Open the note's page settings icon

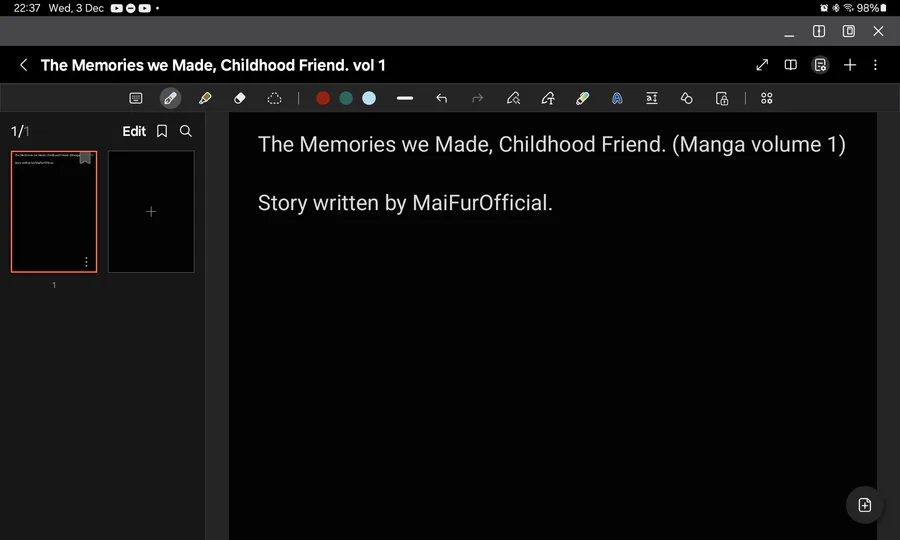click(820, 65)
